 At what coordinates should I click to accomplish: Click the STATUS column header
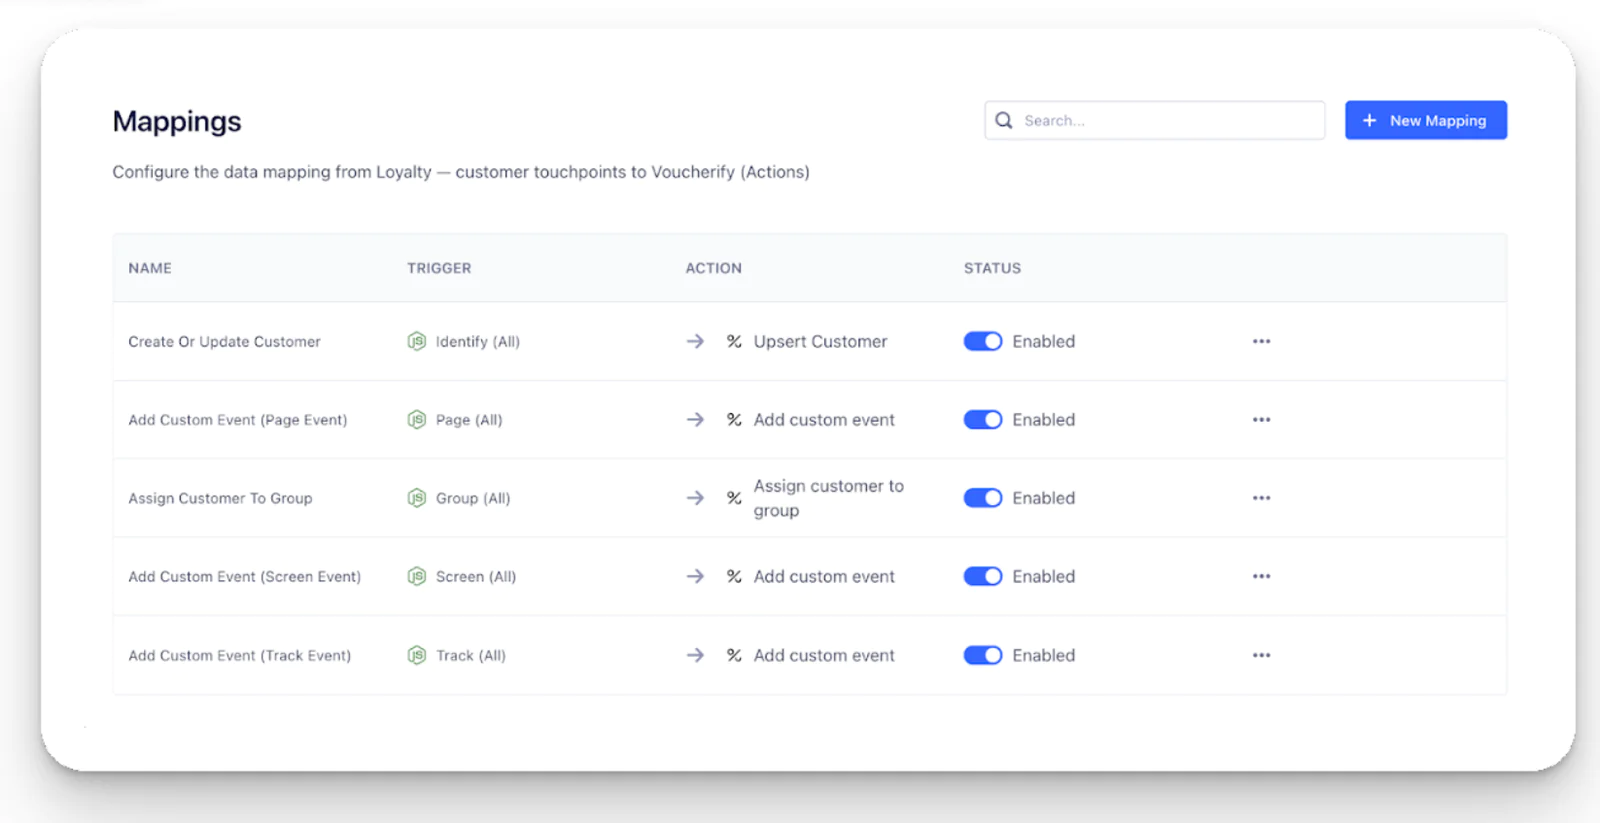click(x=992, y=268)
